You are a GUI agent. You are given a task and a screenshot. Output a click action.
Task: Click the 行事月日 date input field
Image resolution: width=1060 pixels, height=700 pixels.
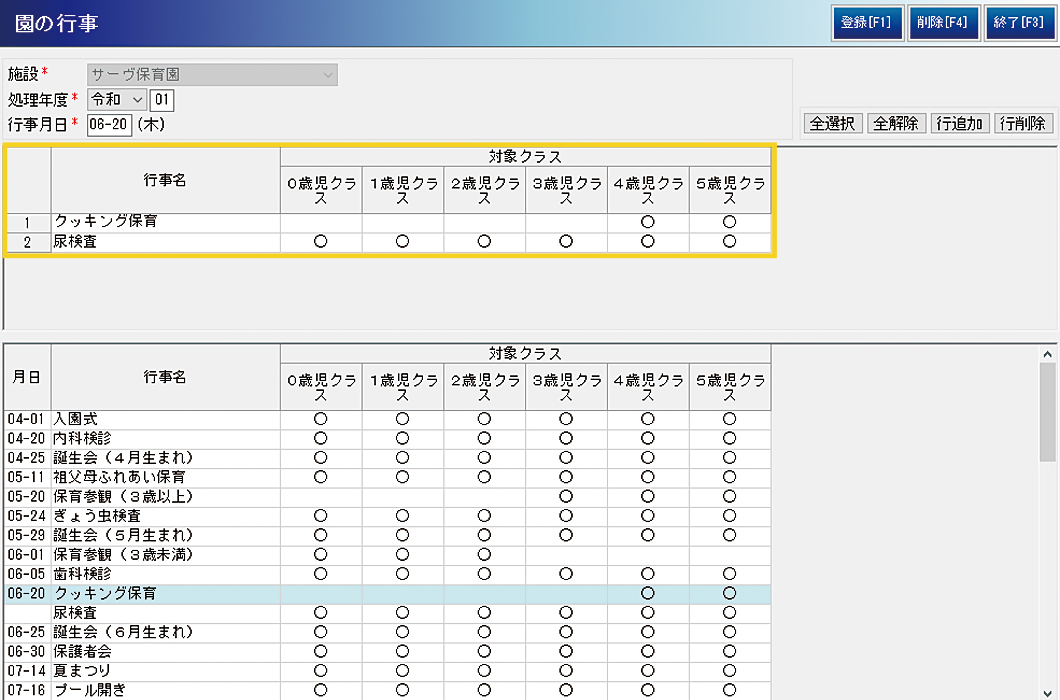[110, 124]
